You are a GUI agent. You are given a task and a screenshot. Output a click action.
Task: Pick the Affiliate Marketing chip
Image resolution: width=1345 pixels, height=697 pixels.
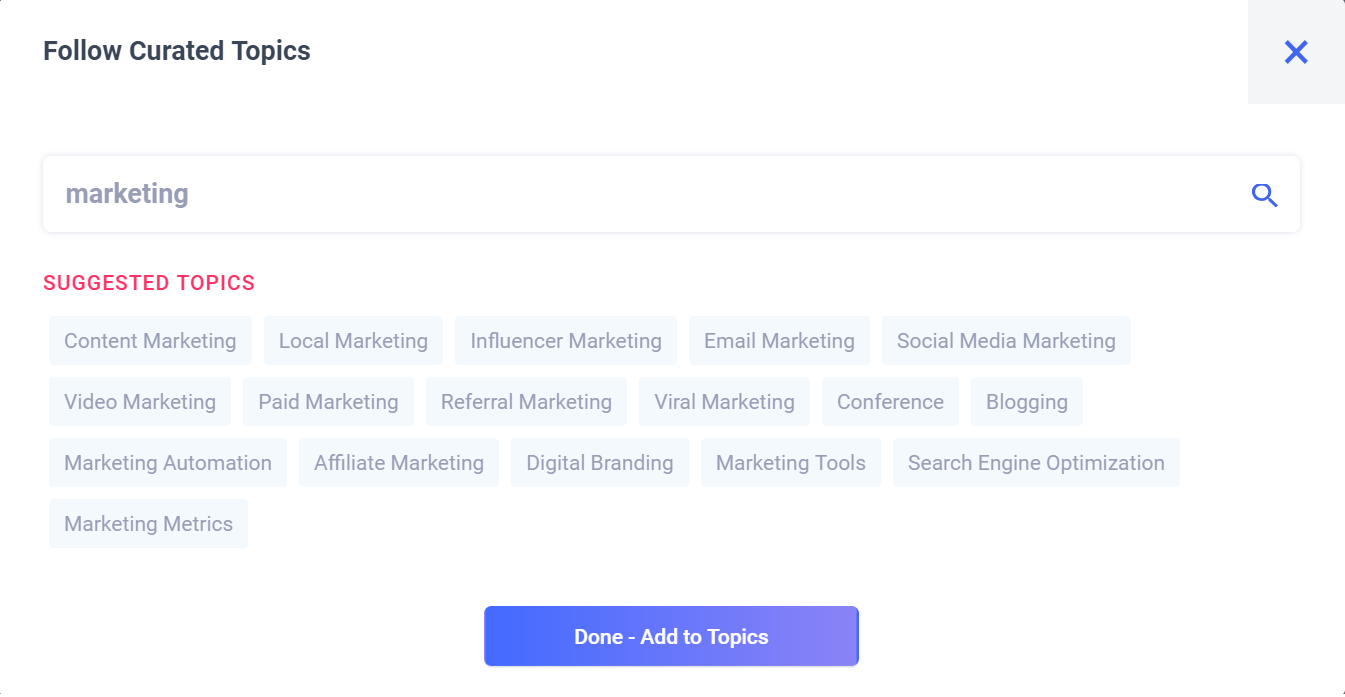[x=399, y=463]
